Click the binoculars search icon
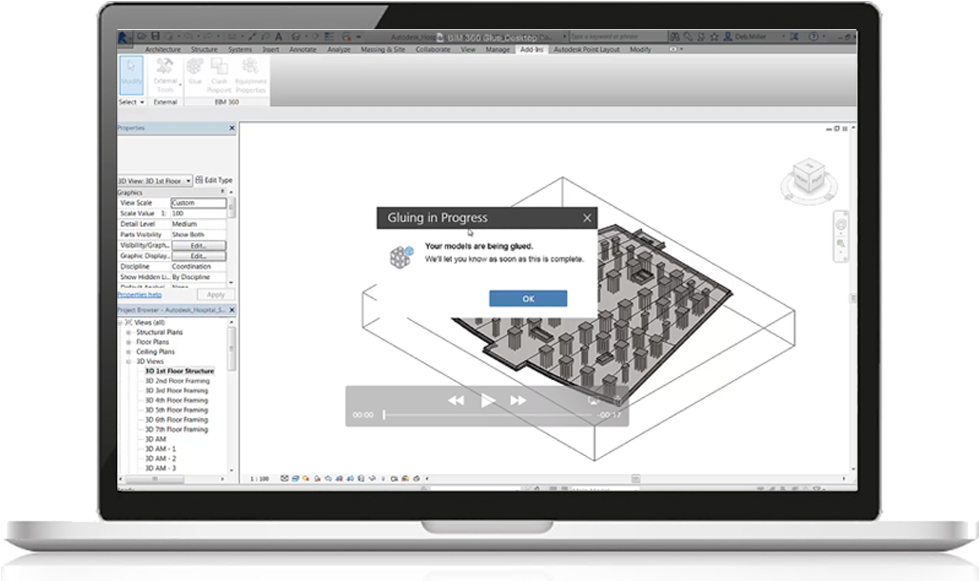 click(675, 37)
